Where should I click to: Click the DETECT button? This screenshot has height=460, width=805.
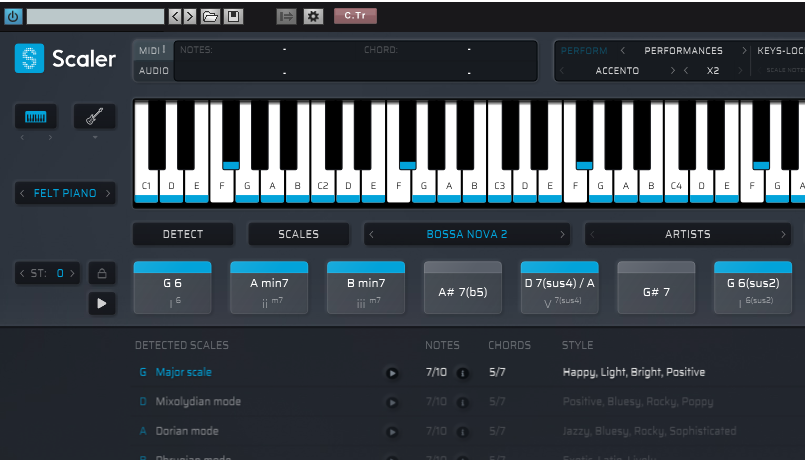click(183, 234)
